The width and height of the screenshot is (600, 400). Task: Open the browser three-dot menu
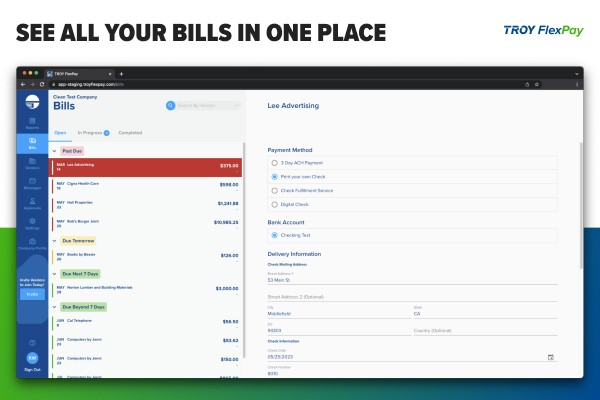pos(577,85)
